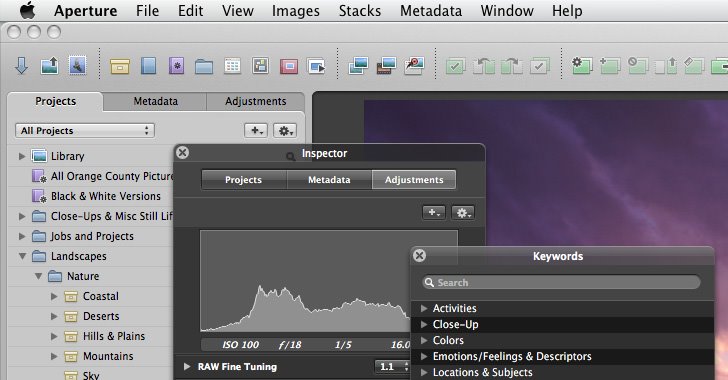This screenshot has width=728, height=380.
Task: Expand Colors keyword group
Action: [423, 340]
